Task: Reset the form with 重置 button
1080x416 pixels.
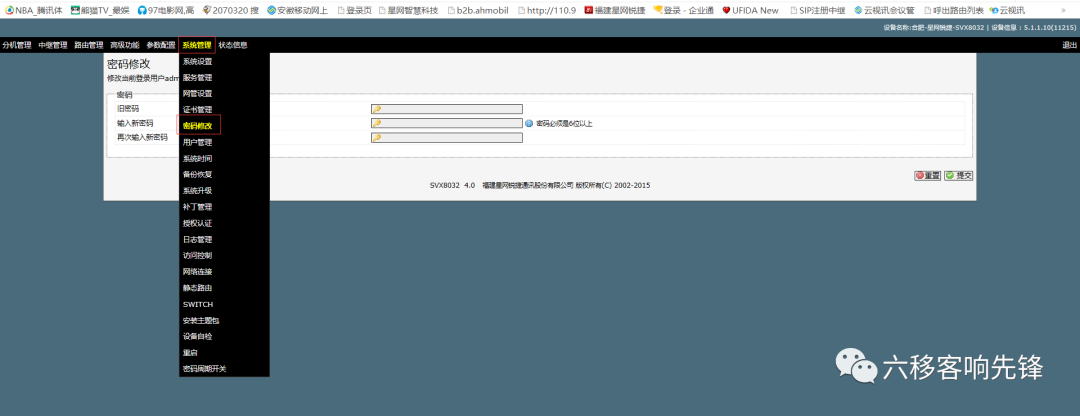Action: click(928, 176)
